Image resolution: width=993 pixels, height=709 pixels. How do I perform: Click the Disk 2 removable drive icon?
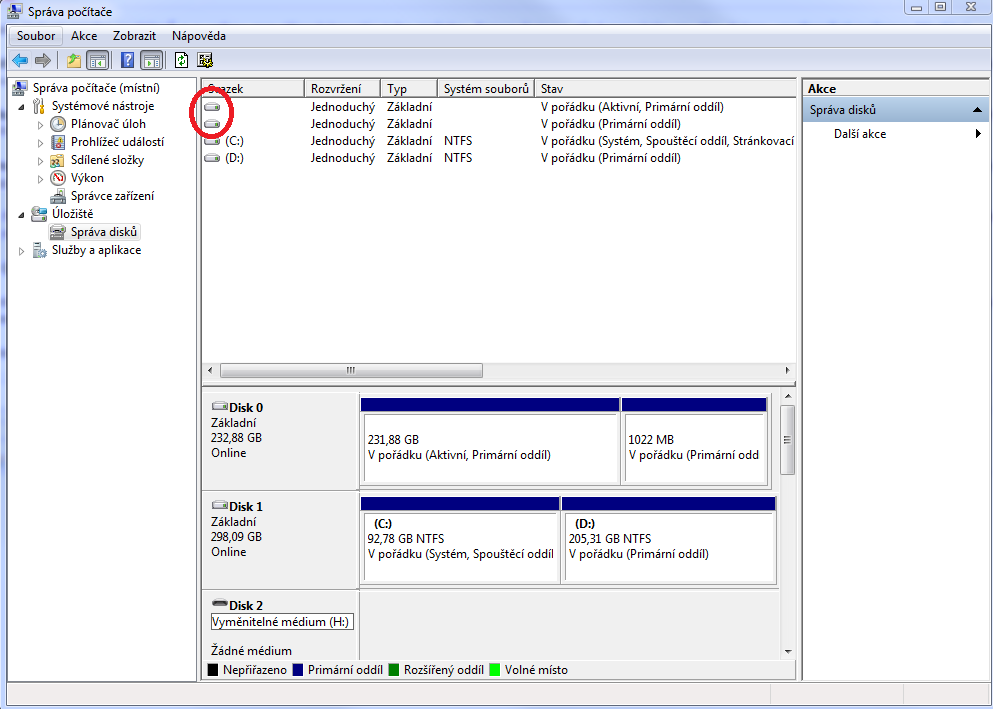tap(220, 603)
